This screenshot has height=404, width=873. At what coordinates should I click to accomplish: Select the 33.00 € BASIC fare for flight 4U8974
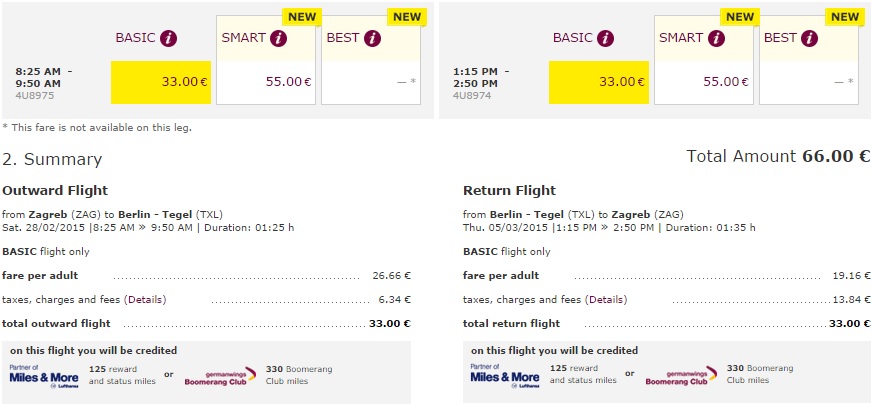click(599, 82)
